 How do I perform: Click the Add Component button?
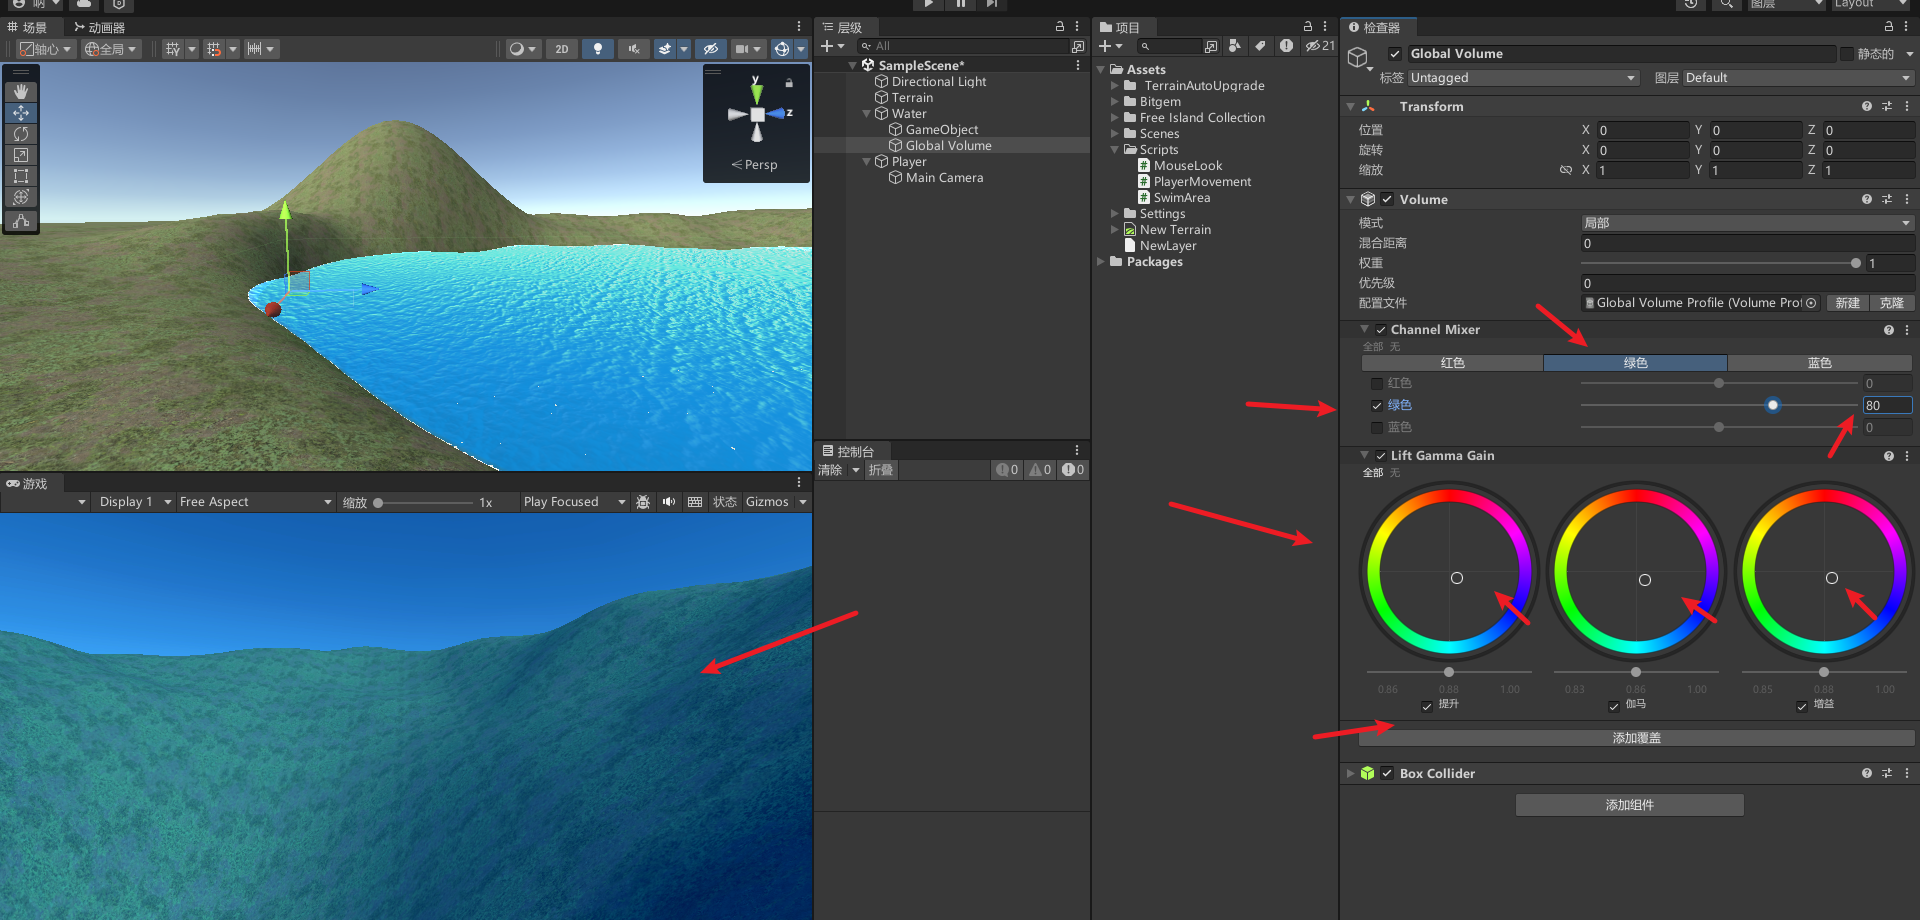pos(1629,805)
